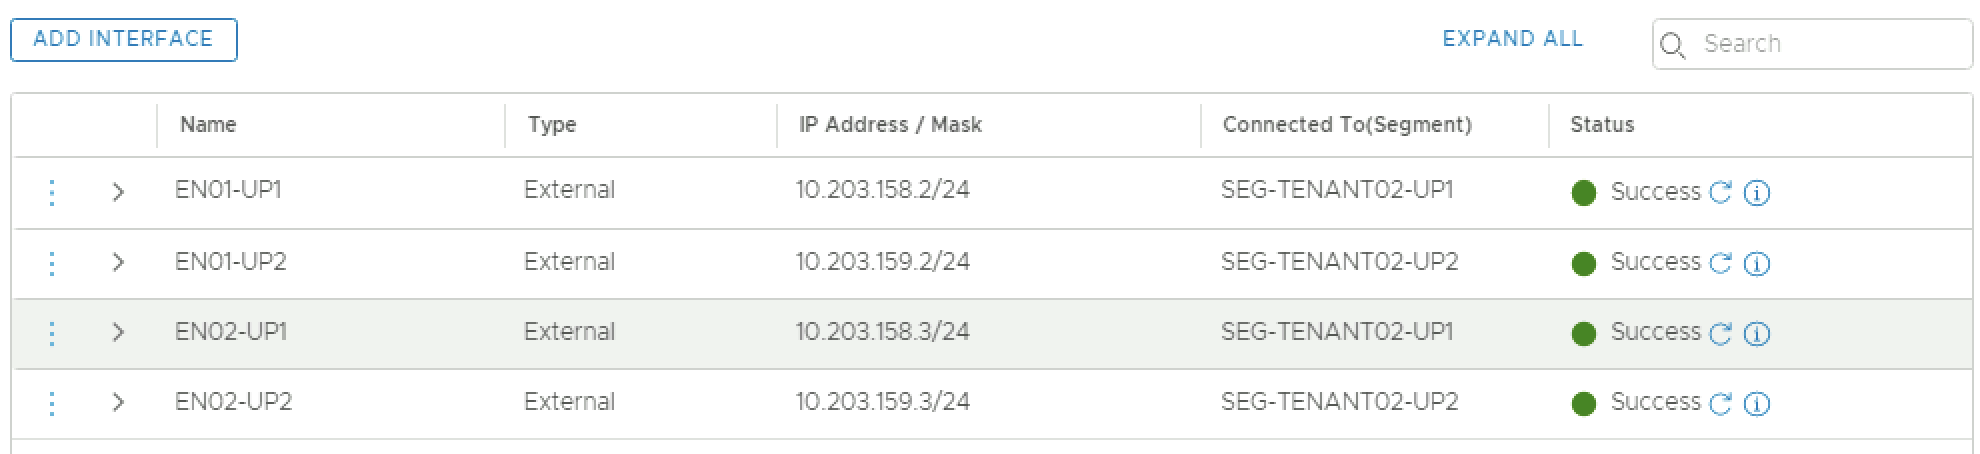This screenshot has height=454, width=1980.
Task: Open actions menu for EN01-UP2 row
Action: pos(52,263)
